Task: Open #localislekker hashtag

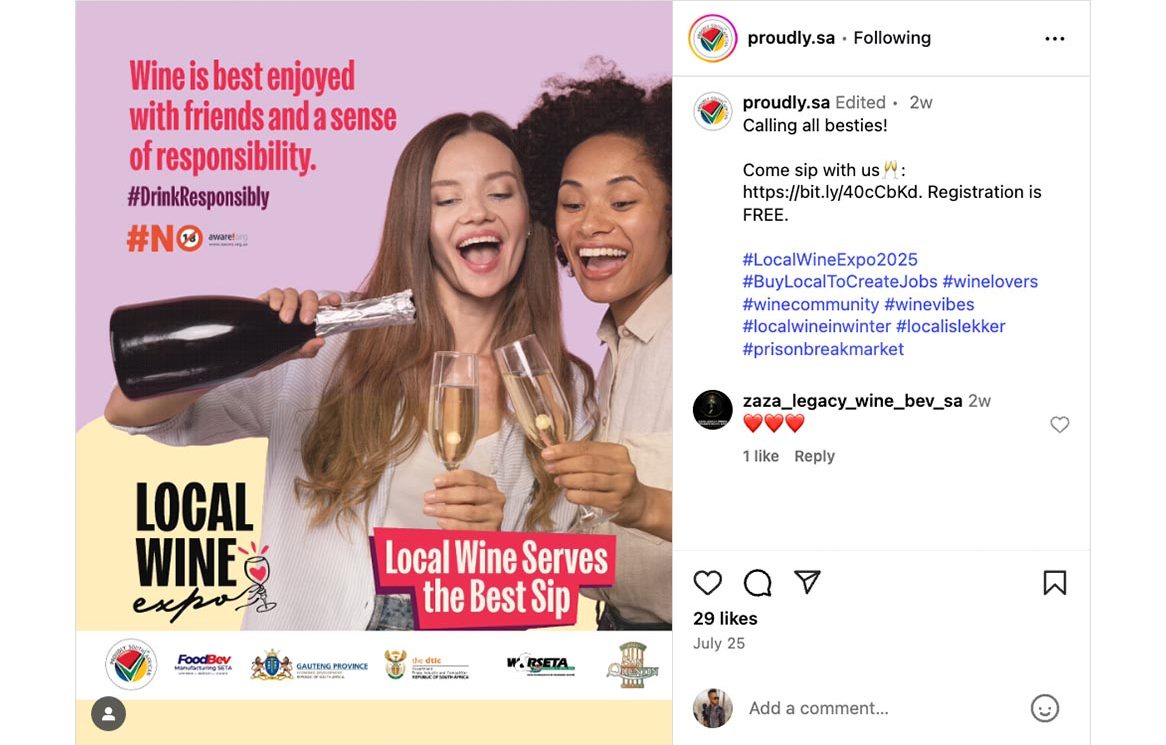Action: point(950,326)
